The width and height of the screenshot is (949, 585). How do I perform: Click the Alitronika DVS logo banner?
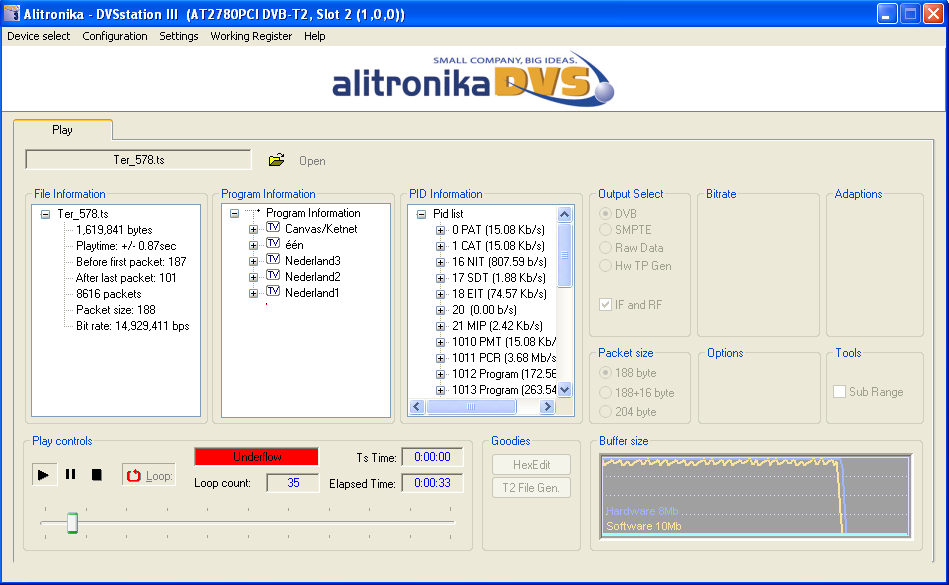coord(474,78)
